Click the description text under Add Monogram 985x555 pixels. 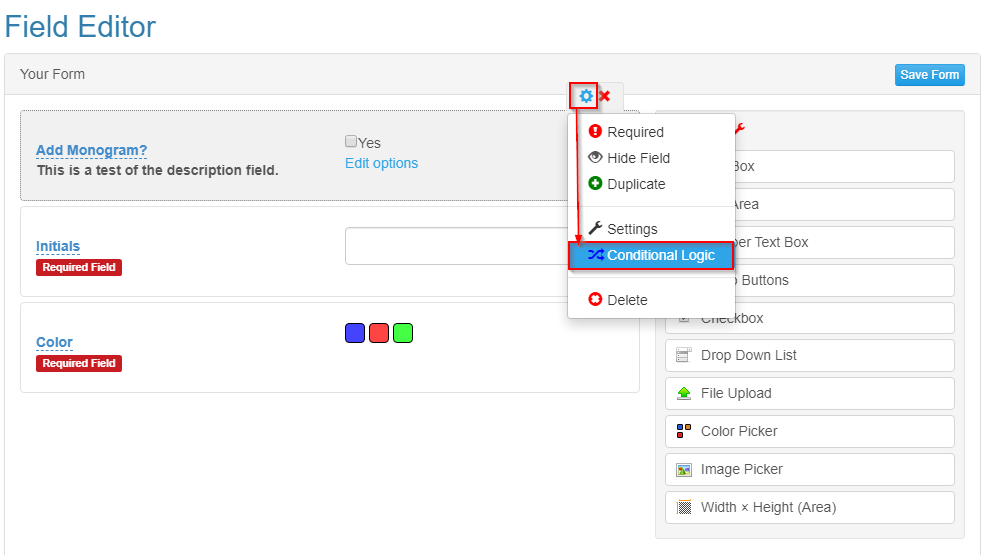[x=158, y=170]
